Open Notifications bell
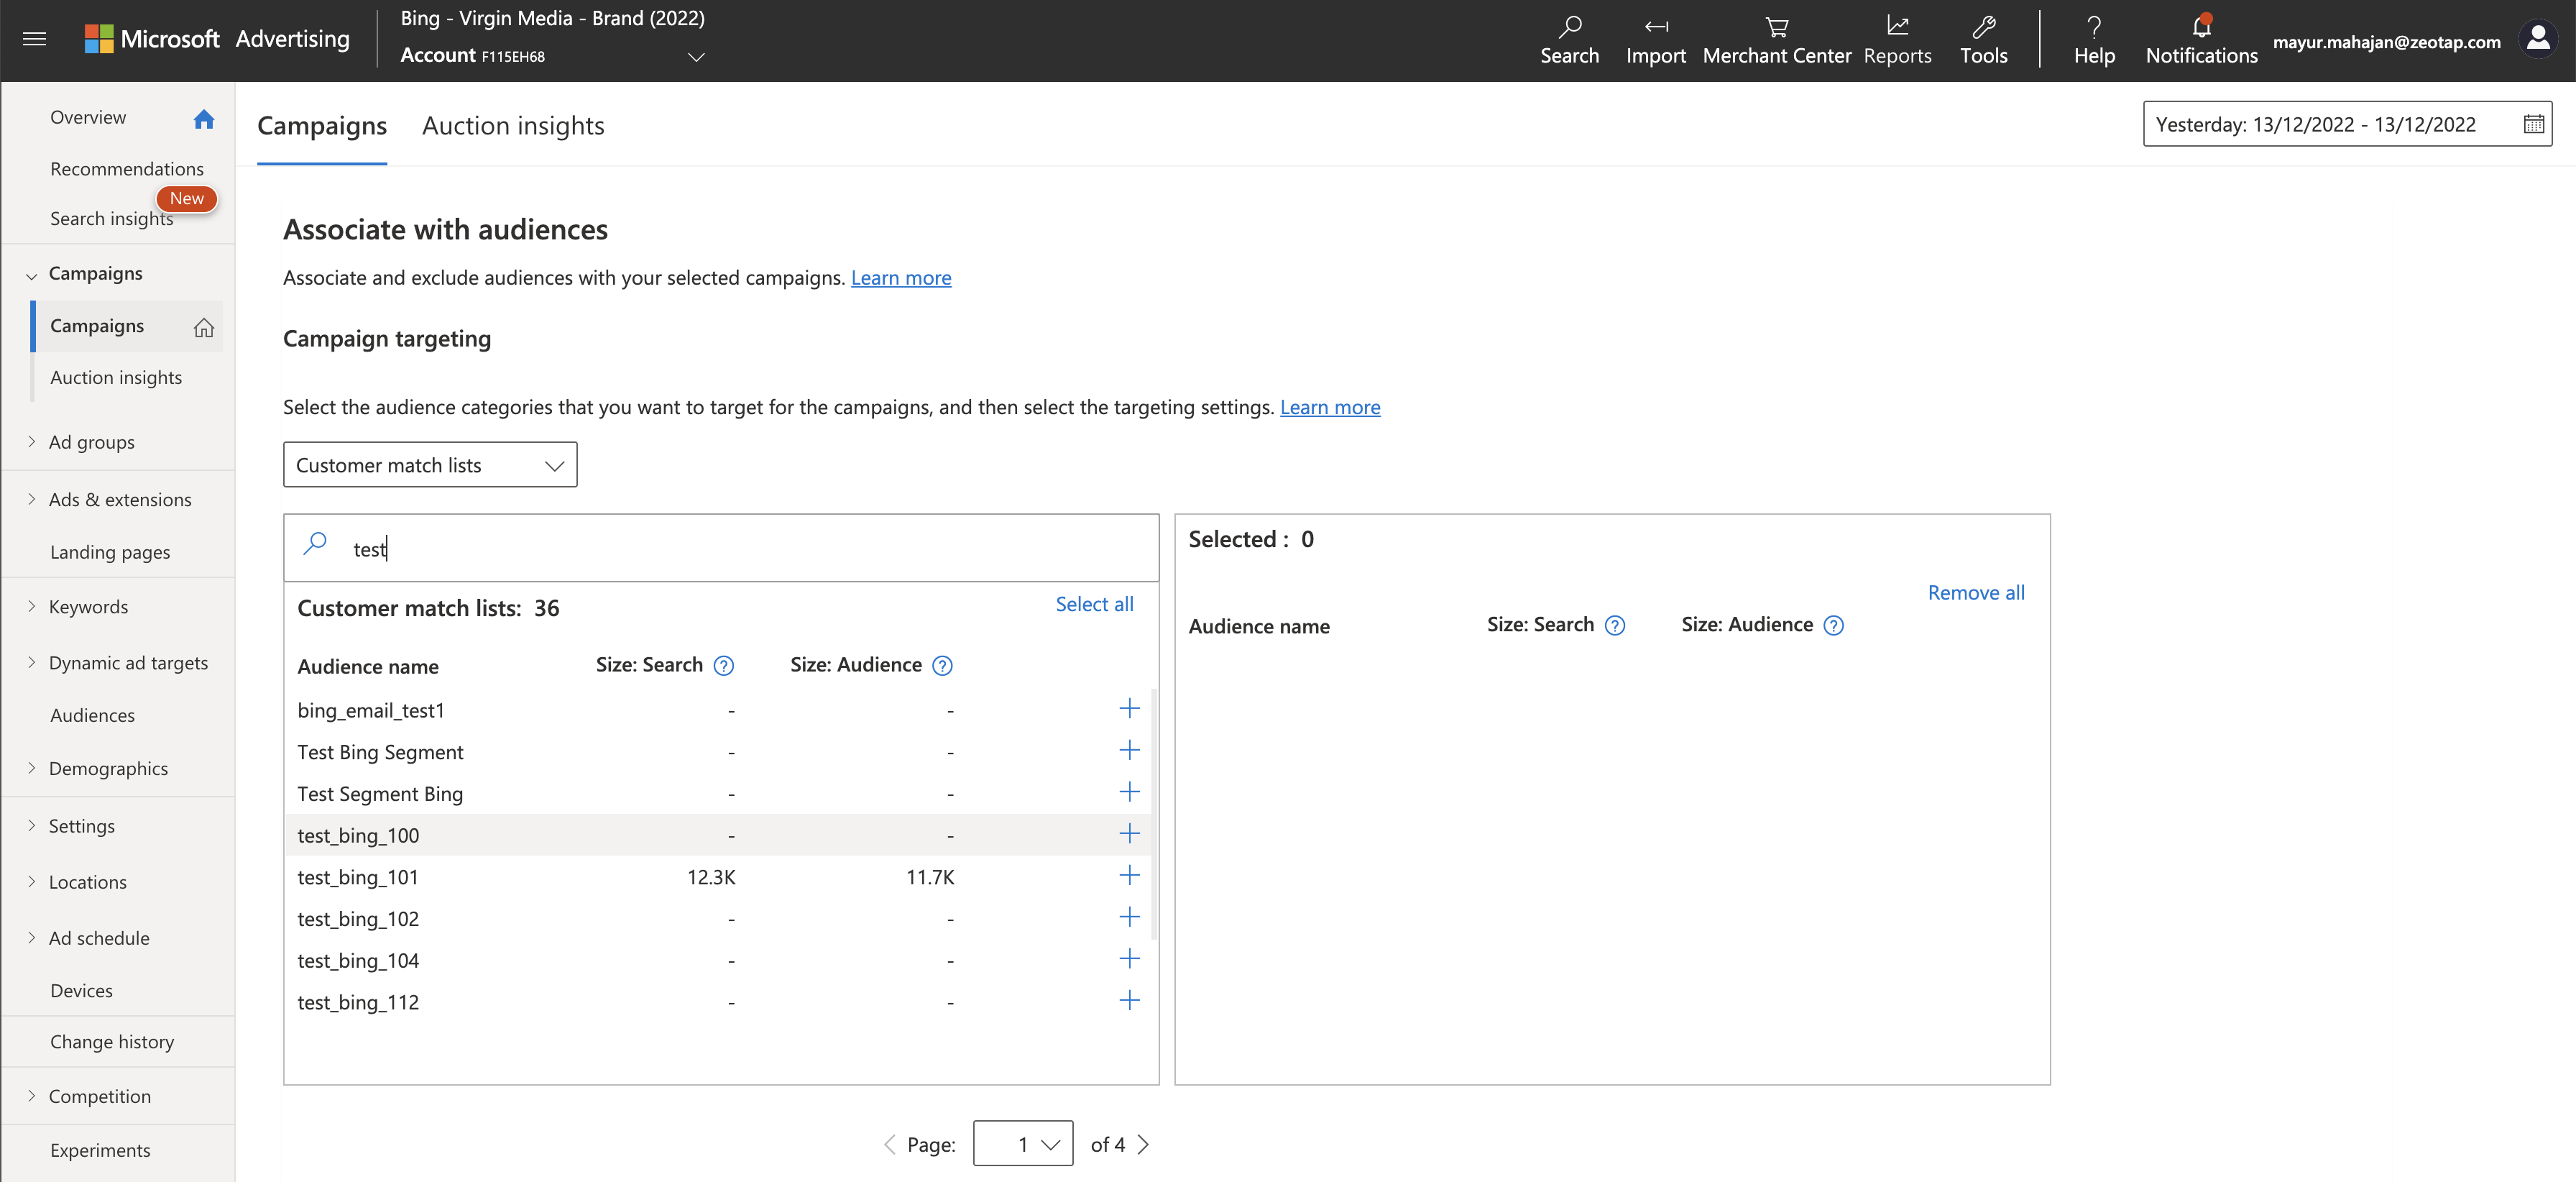This screenshot has height=1182, width=2576. (2201, 27)
